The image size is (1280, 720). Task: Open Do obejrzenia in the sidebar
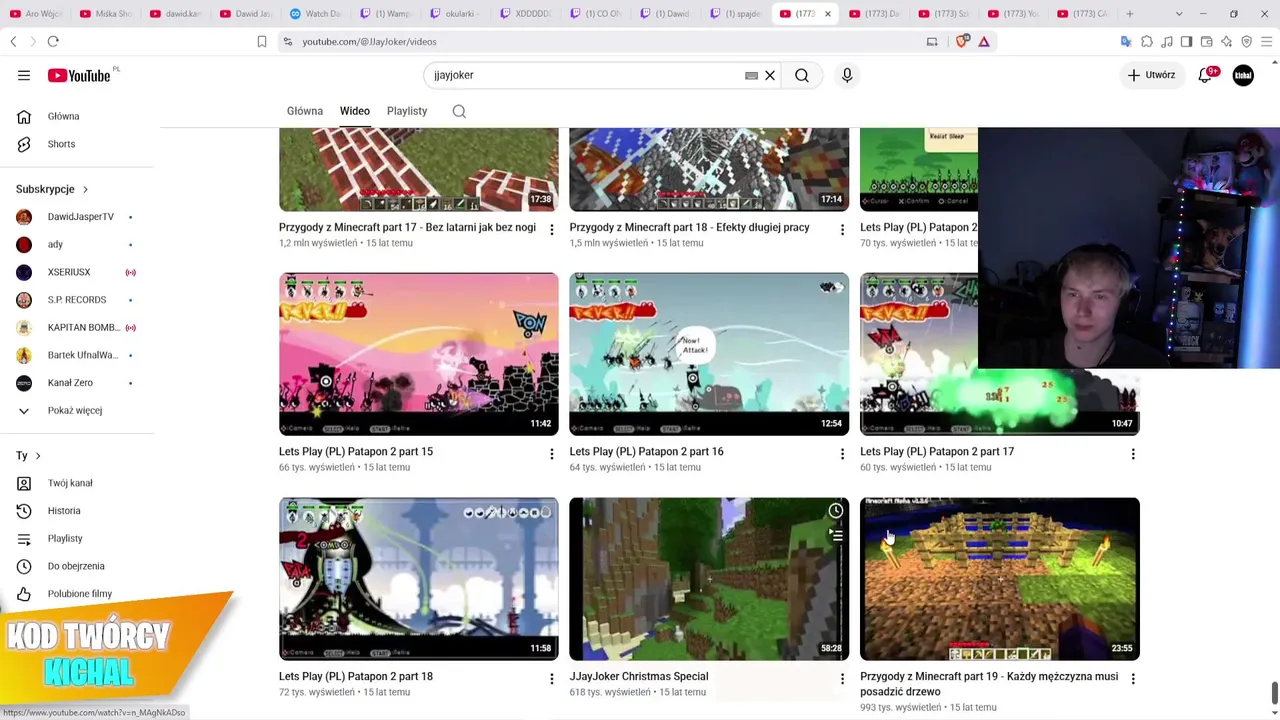pyautogui.click(x=77, y=566)
